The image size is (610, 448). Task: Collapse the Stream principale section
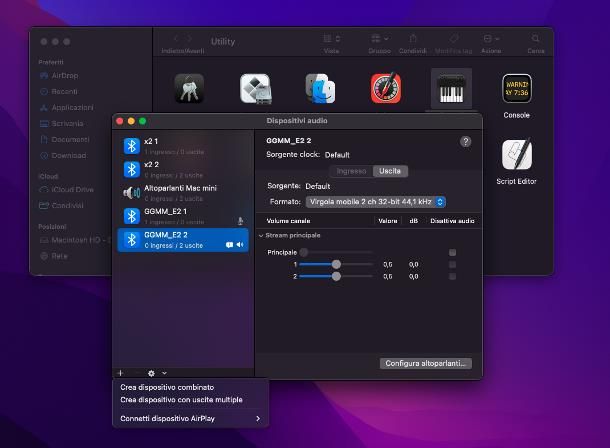[261, 236]
